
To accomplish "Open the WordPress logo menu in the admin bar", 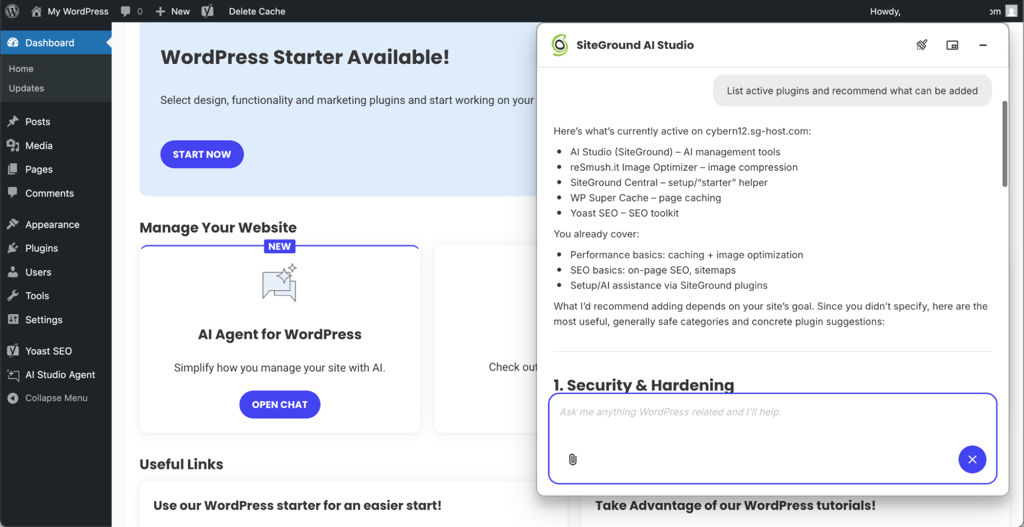I will (x=12, y=11).
